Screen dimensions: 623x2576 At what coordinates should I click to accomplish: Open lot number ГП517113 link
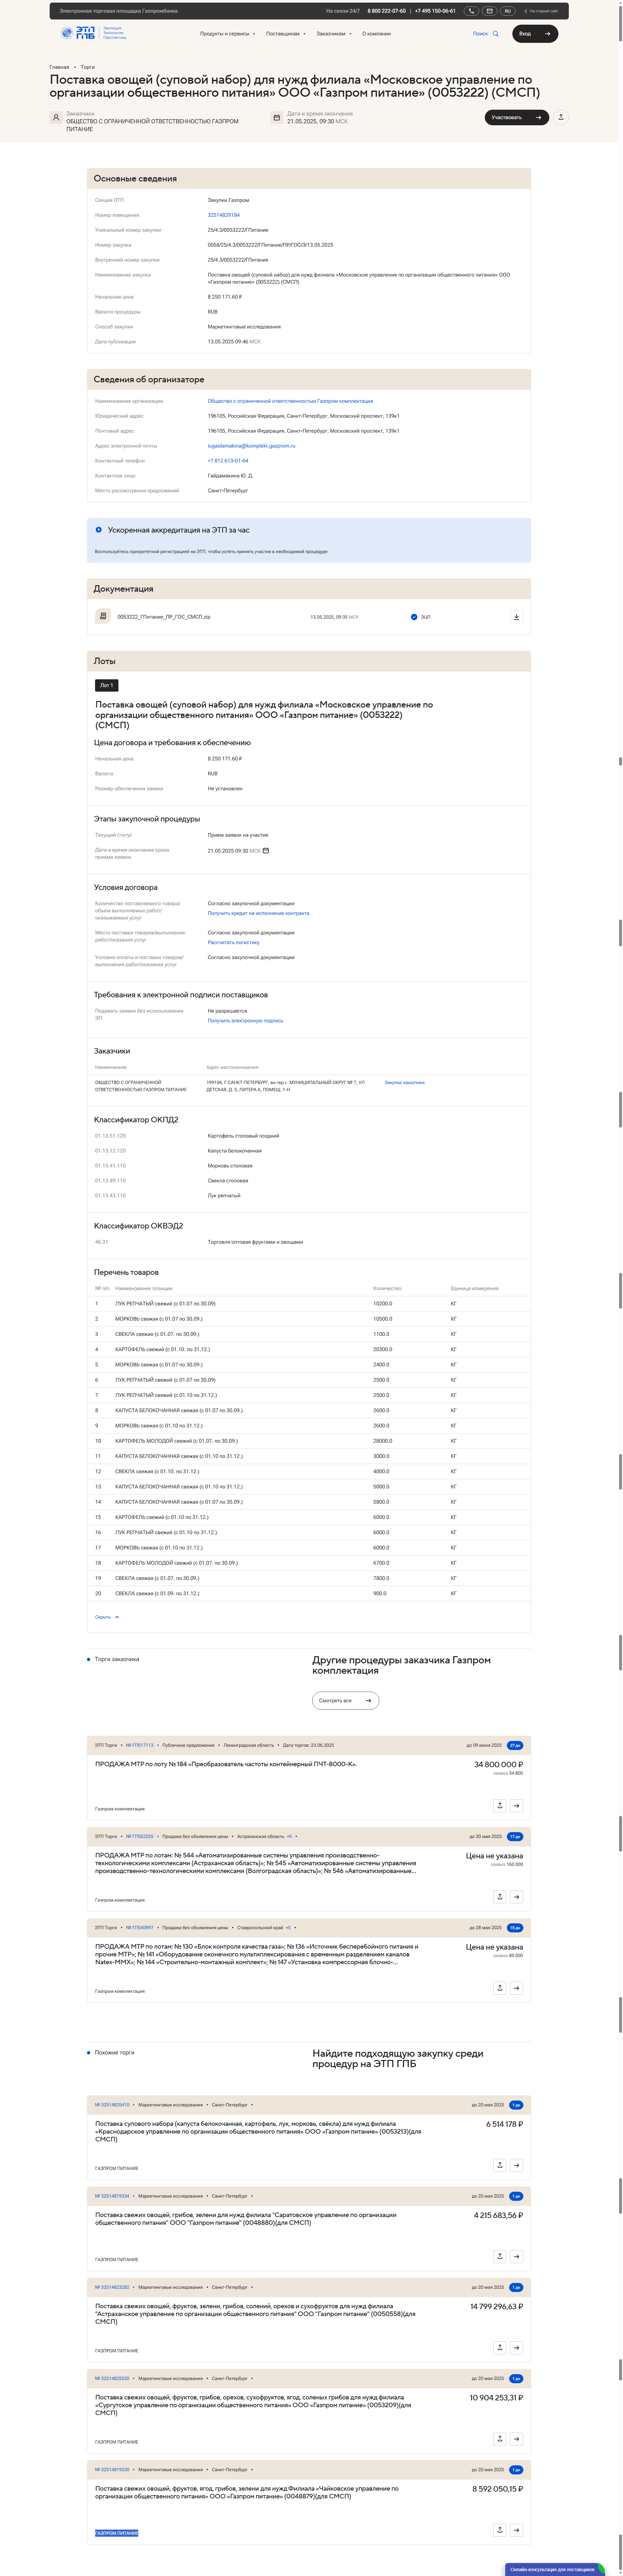pyautogui.click(x=140, y=1745)
